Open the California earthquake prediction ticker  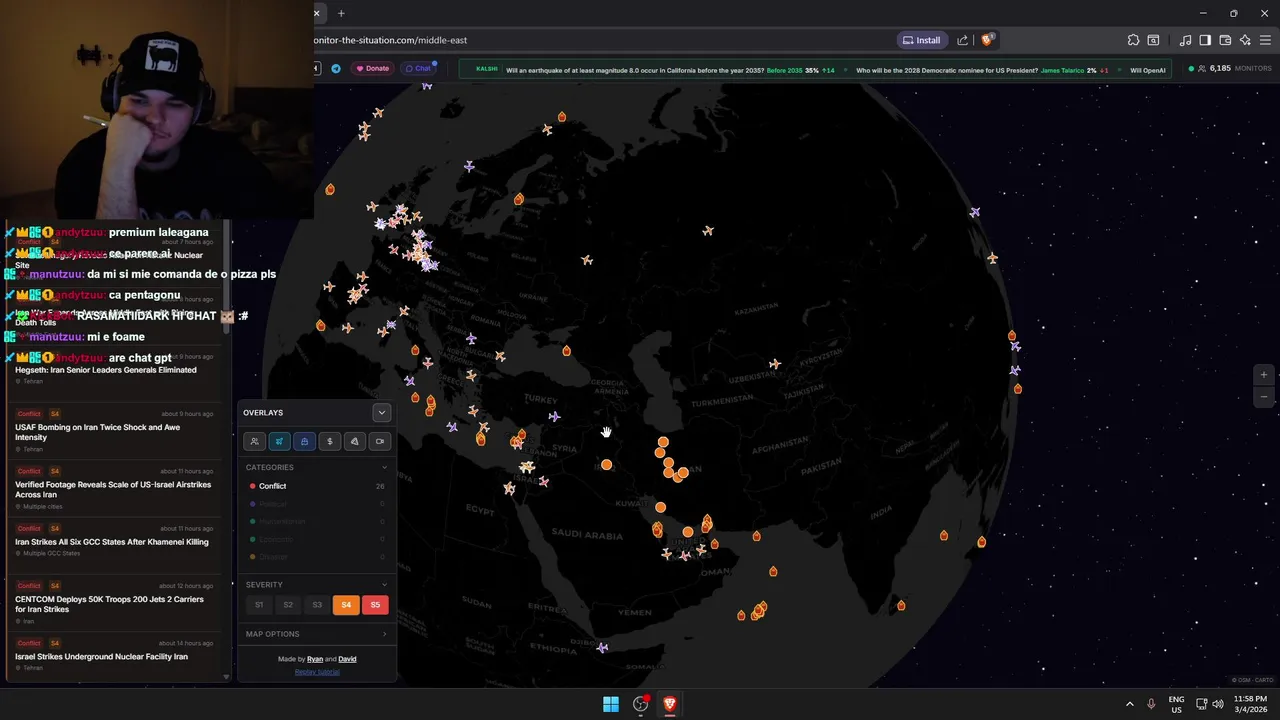click(x=671, y=70)
